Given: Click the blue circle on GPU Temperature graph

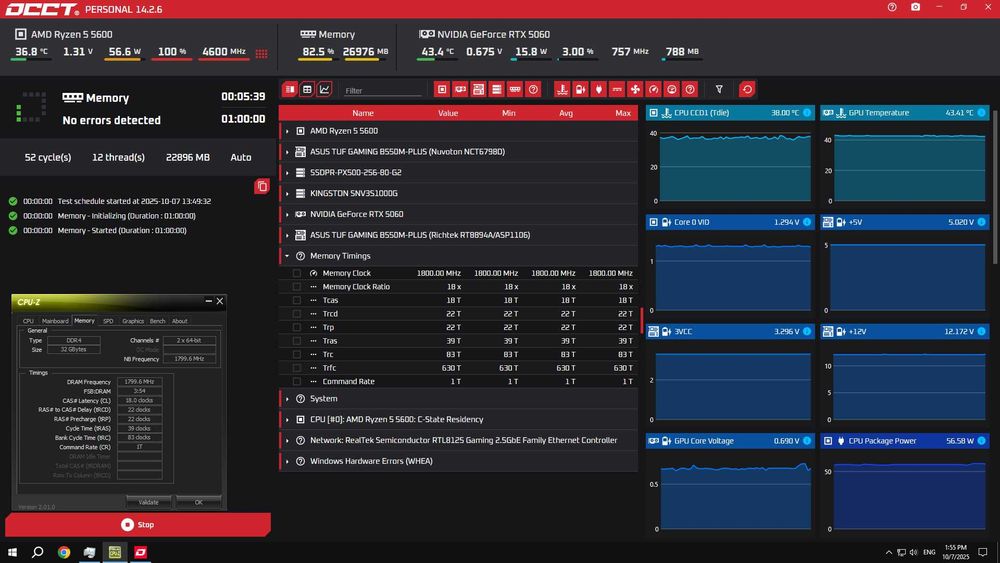Looking at the screenshot, I should tap(982, 113).
